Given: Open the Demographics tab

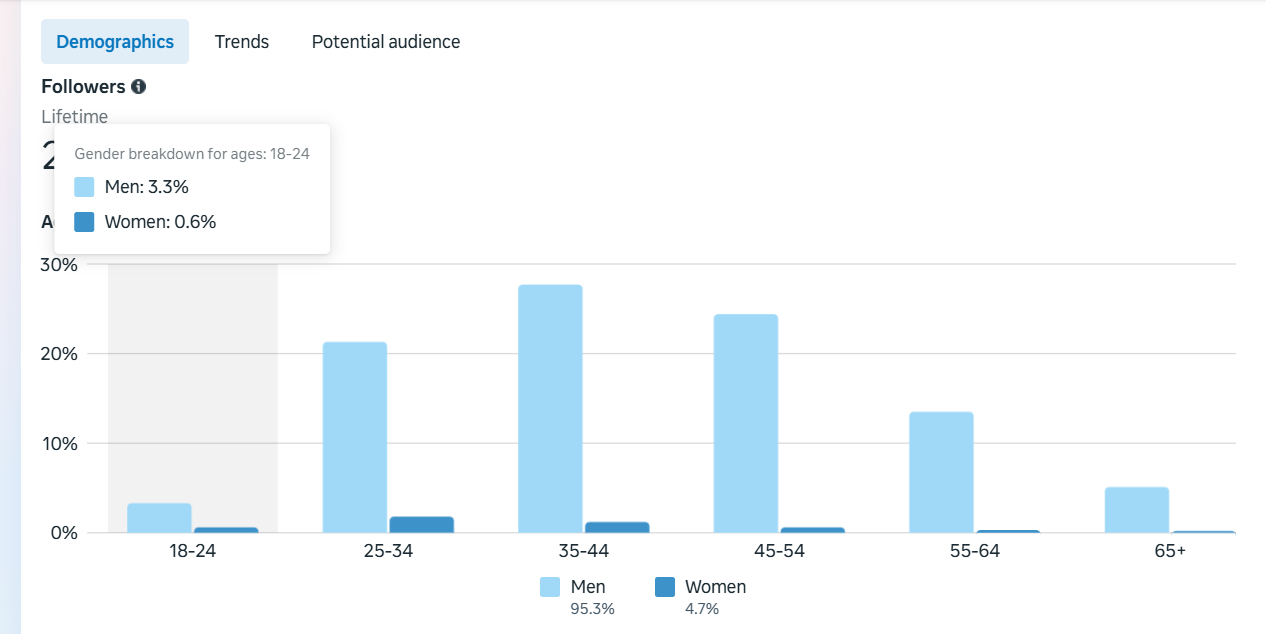Looking at the screenshot, I should tap(115, 42).
